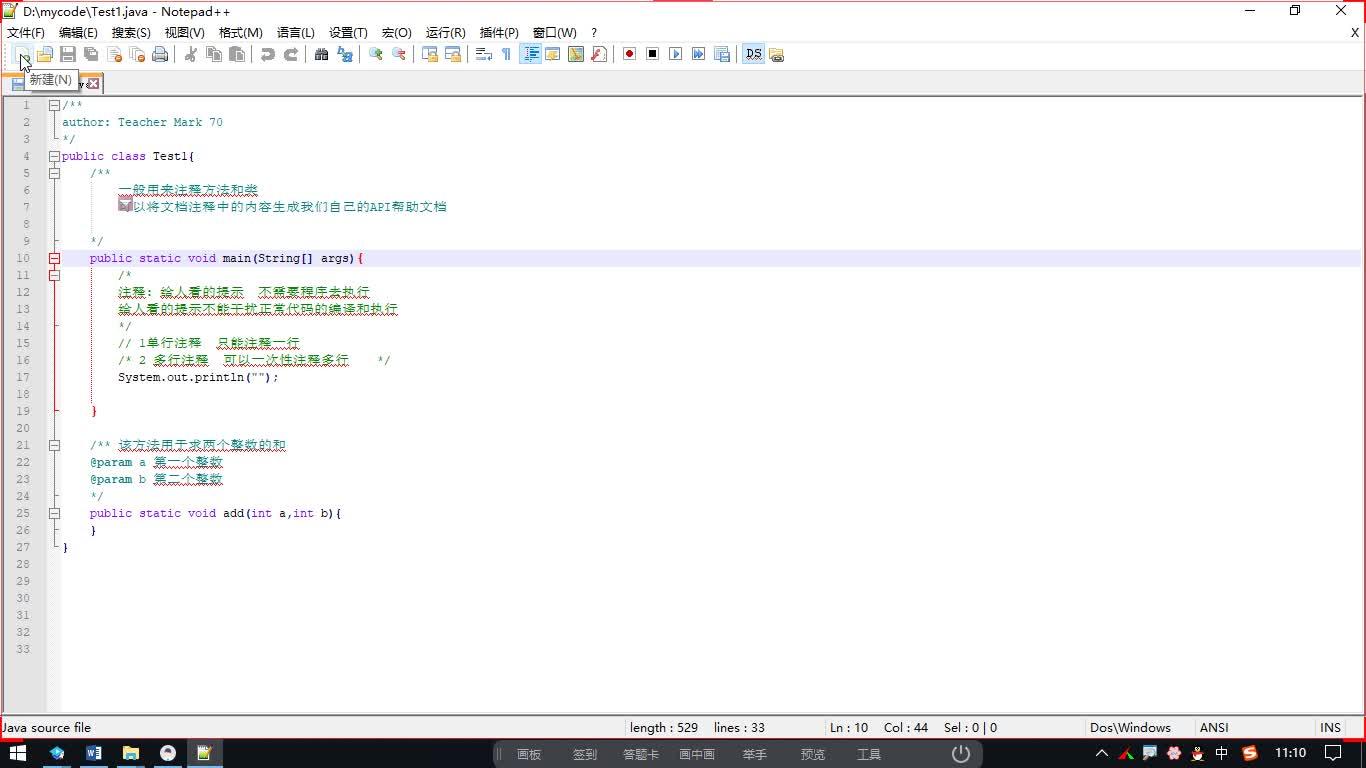Click the 签到 button in the overlay bar
Viewport: 1366px width, 768px height.
click(x=585, y=754)
